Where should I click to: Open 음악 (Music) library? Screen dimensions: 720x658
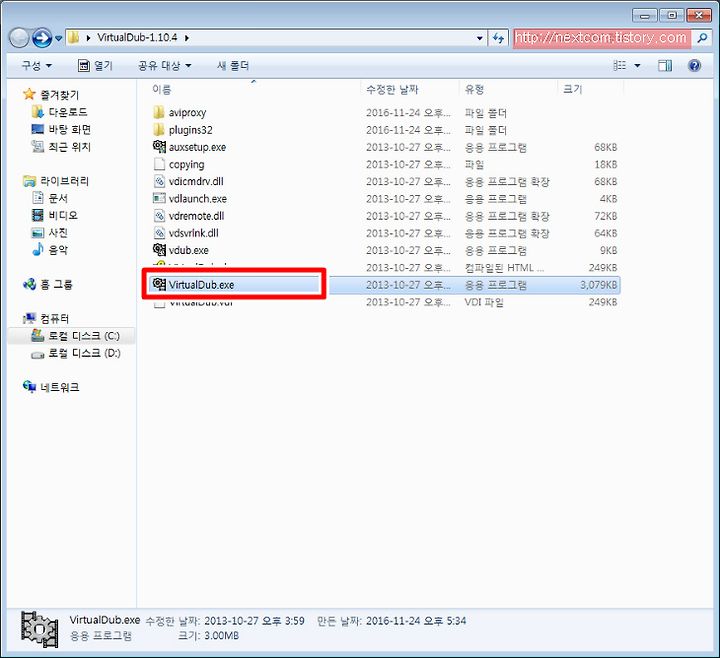[50, 250]
